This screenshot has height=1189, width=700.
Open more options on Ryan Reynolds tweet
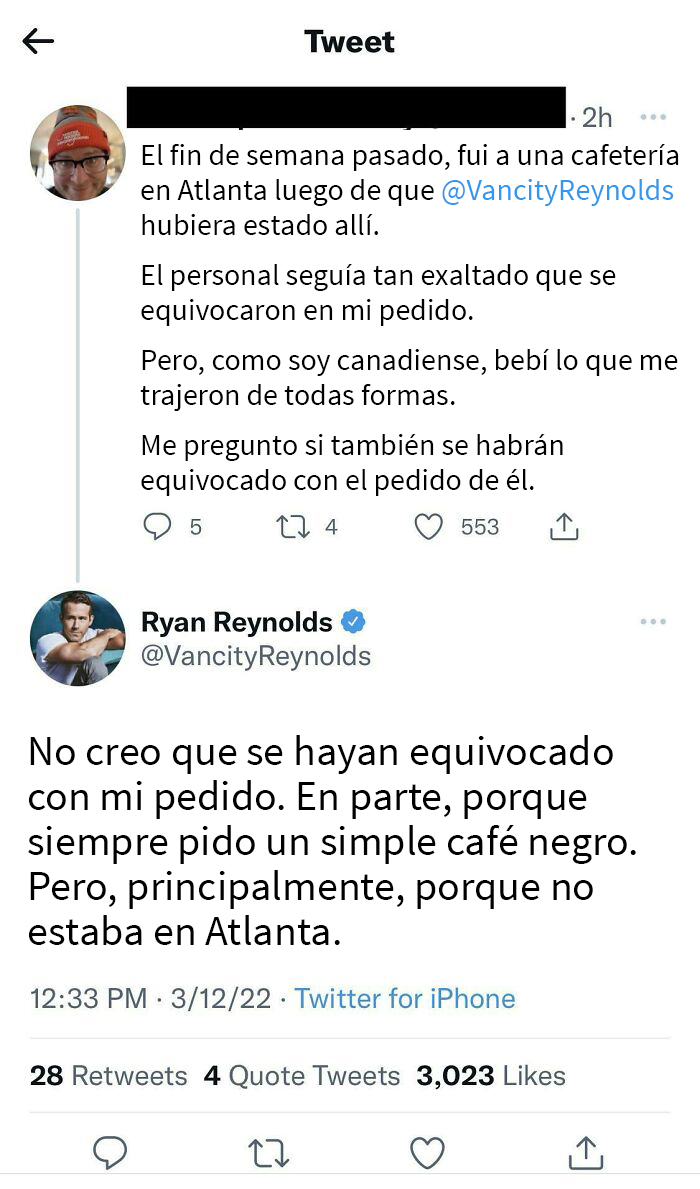coord(653,622)
